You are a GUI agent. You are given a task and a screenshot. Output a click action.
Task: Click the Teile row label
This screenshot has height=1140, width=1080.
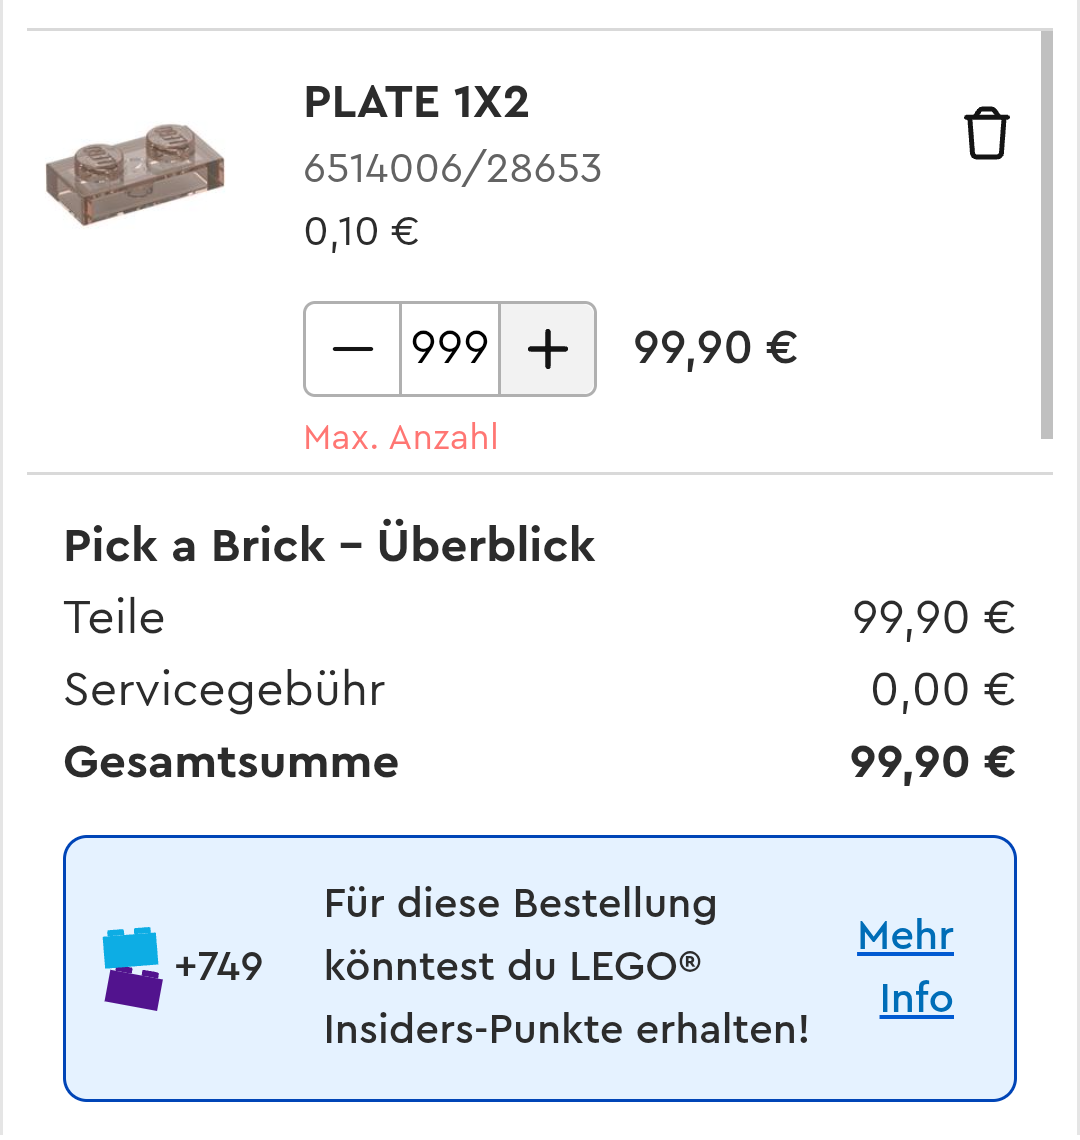(x=114, y=617)
